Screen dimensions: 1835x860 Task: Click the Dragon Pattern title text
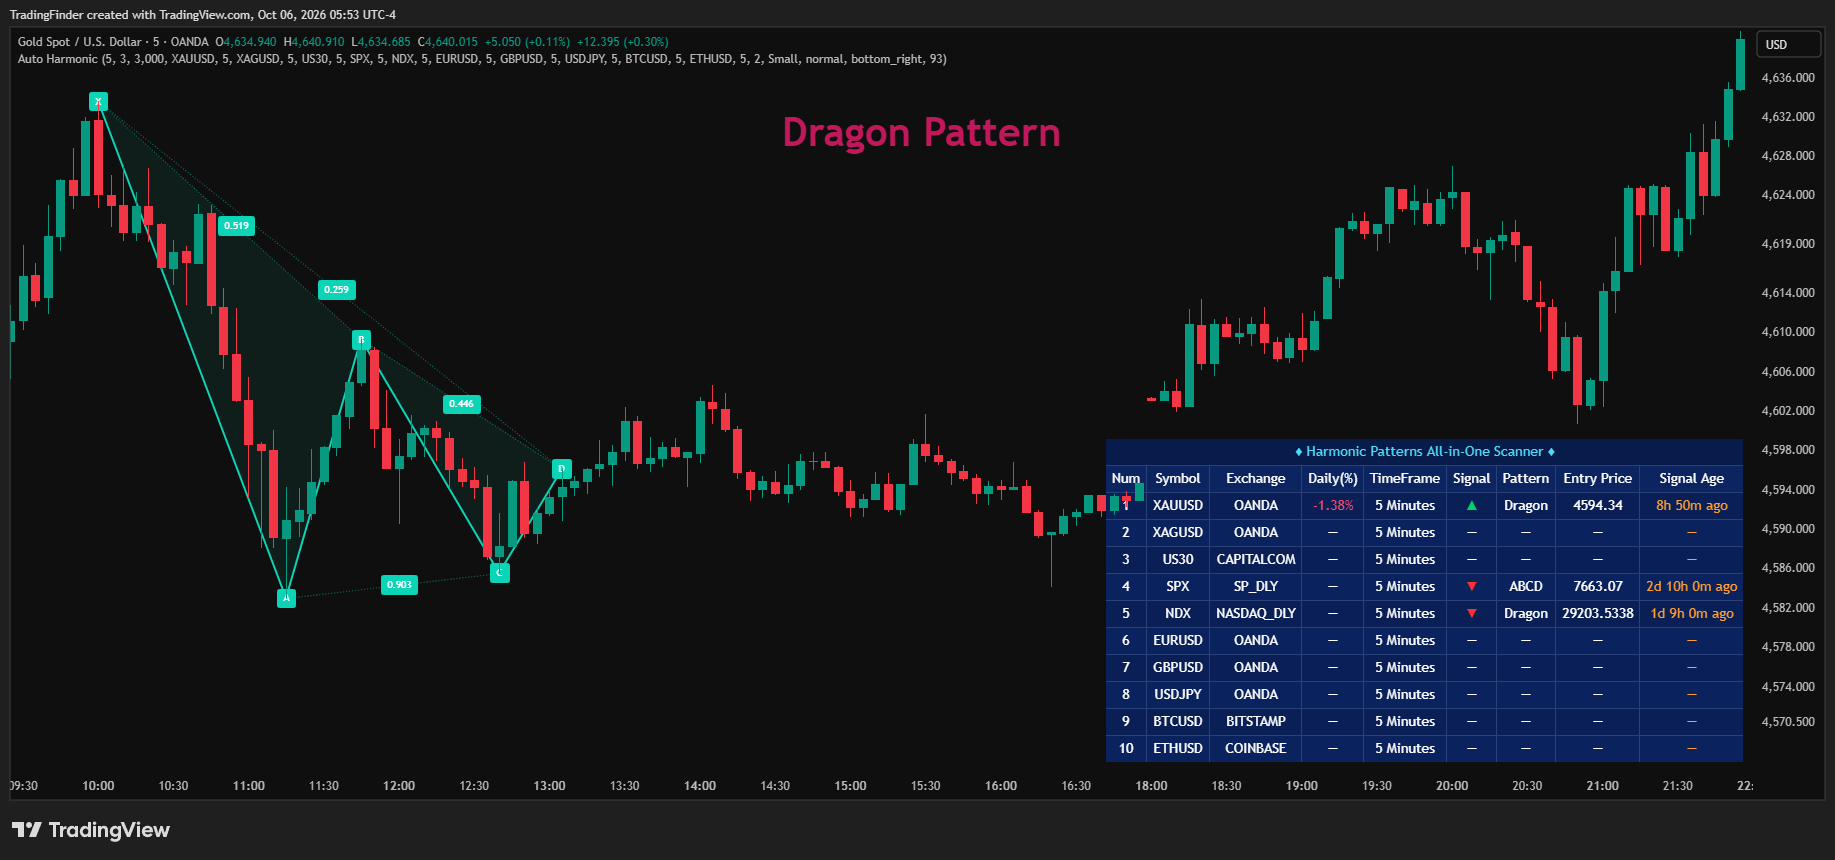(x=921, y=133)
